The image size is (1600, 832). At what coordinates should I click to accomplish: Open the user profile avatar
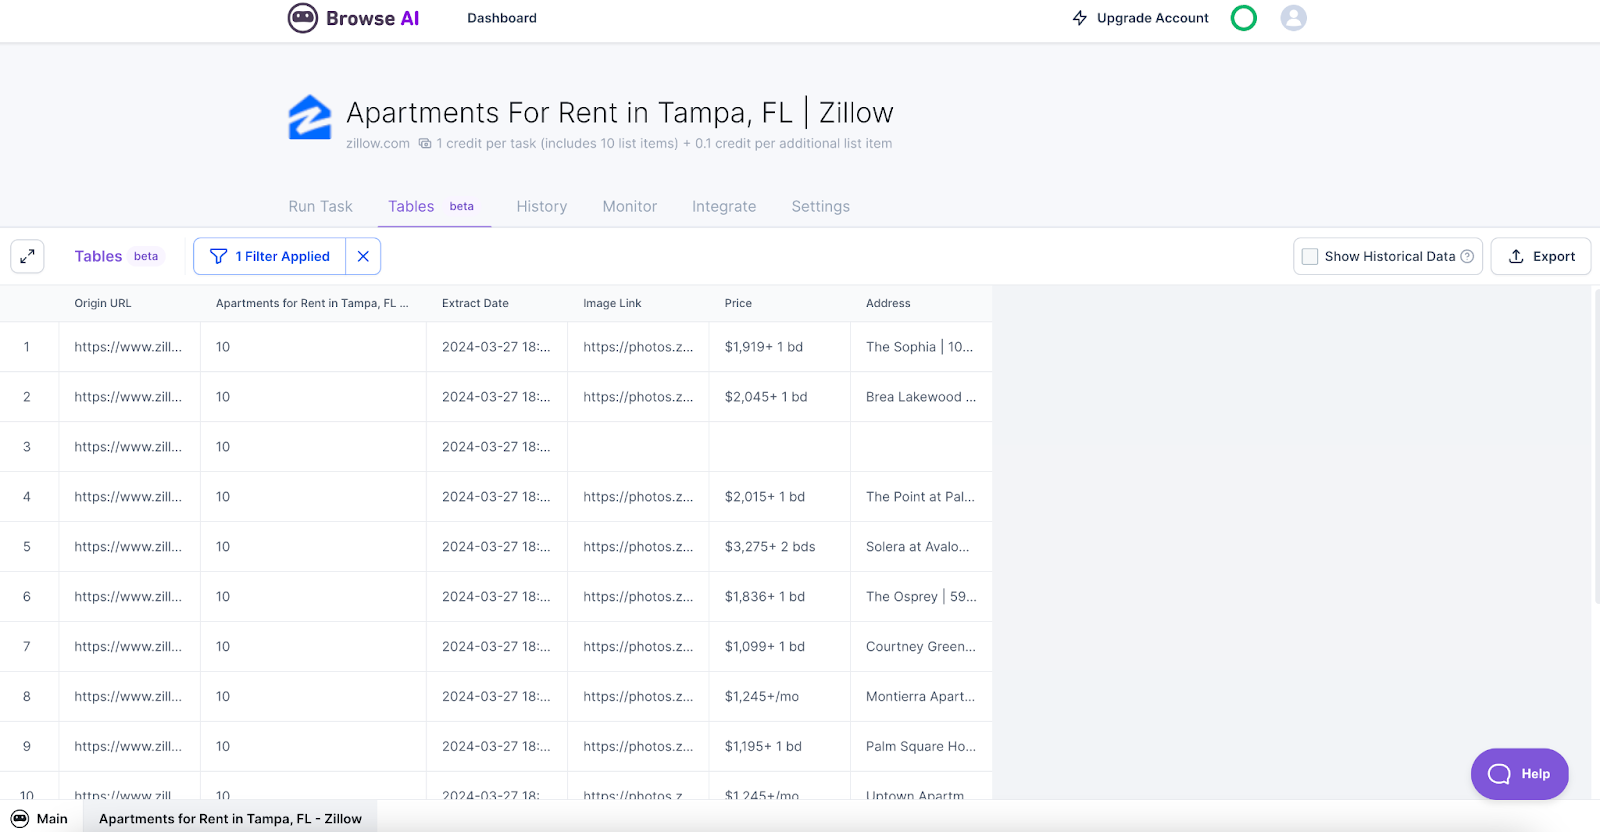coord(1294,18)
